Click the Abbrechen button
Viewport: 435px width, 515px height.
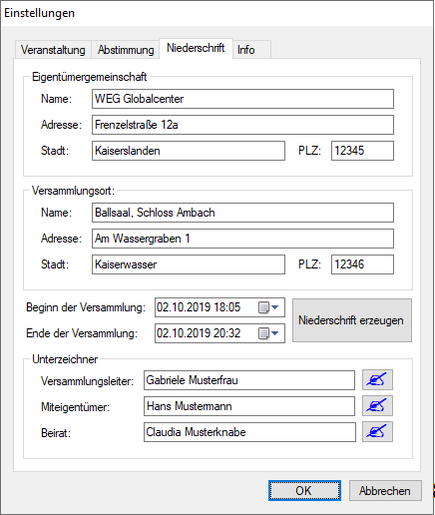click(x=385, y=491)
